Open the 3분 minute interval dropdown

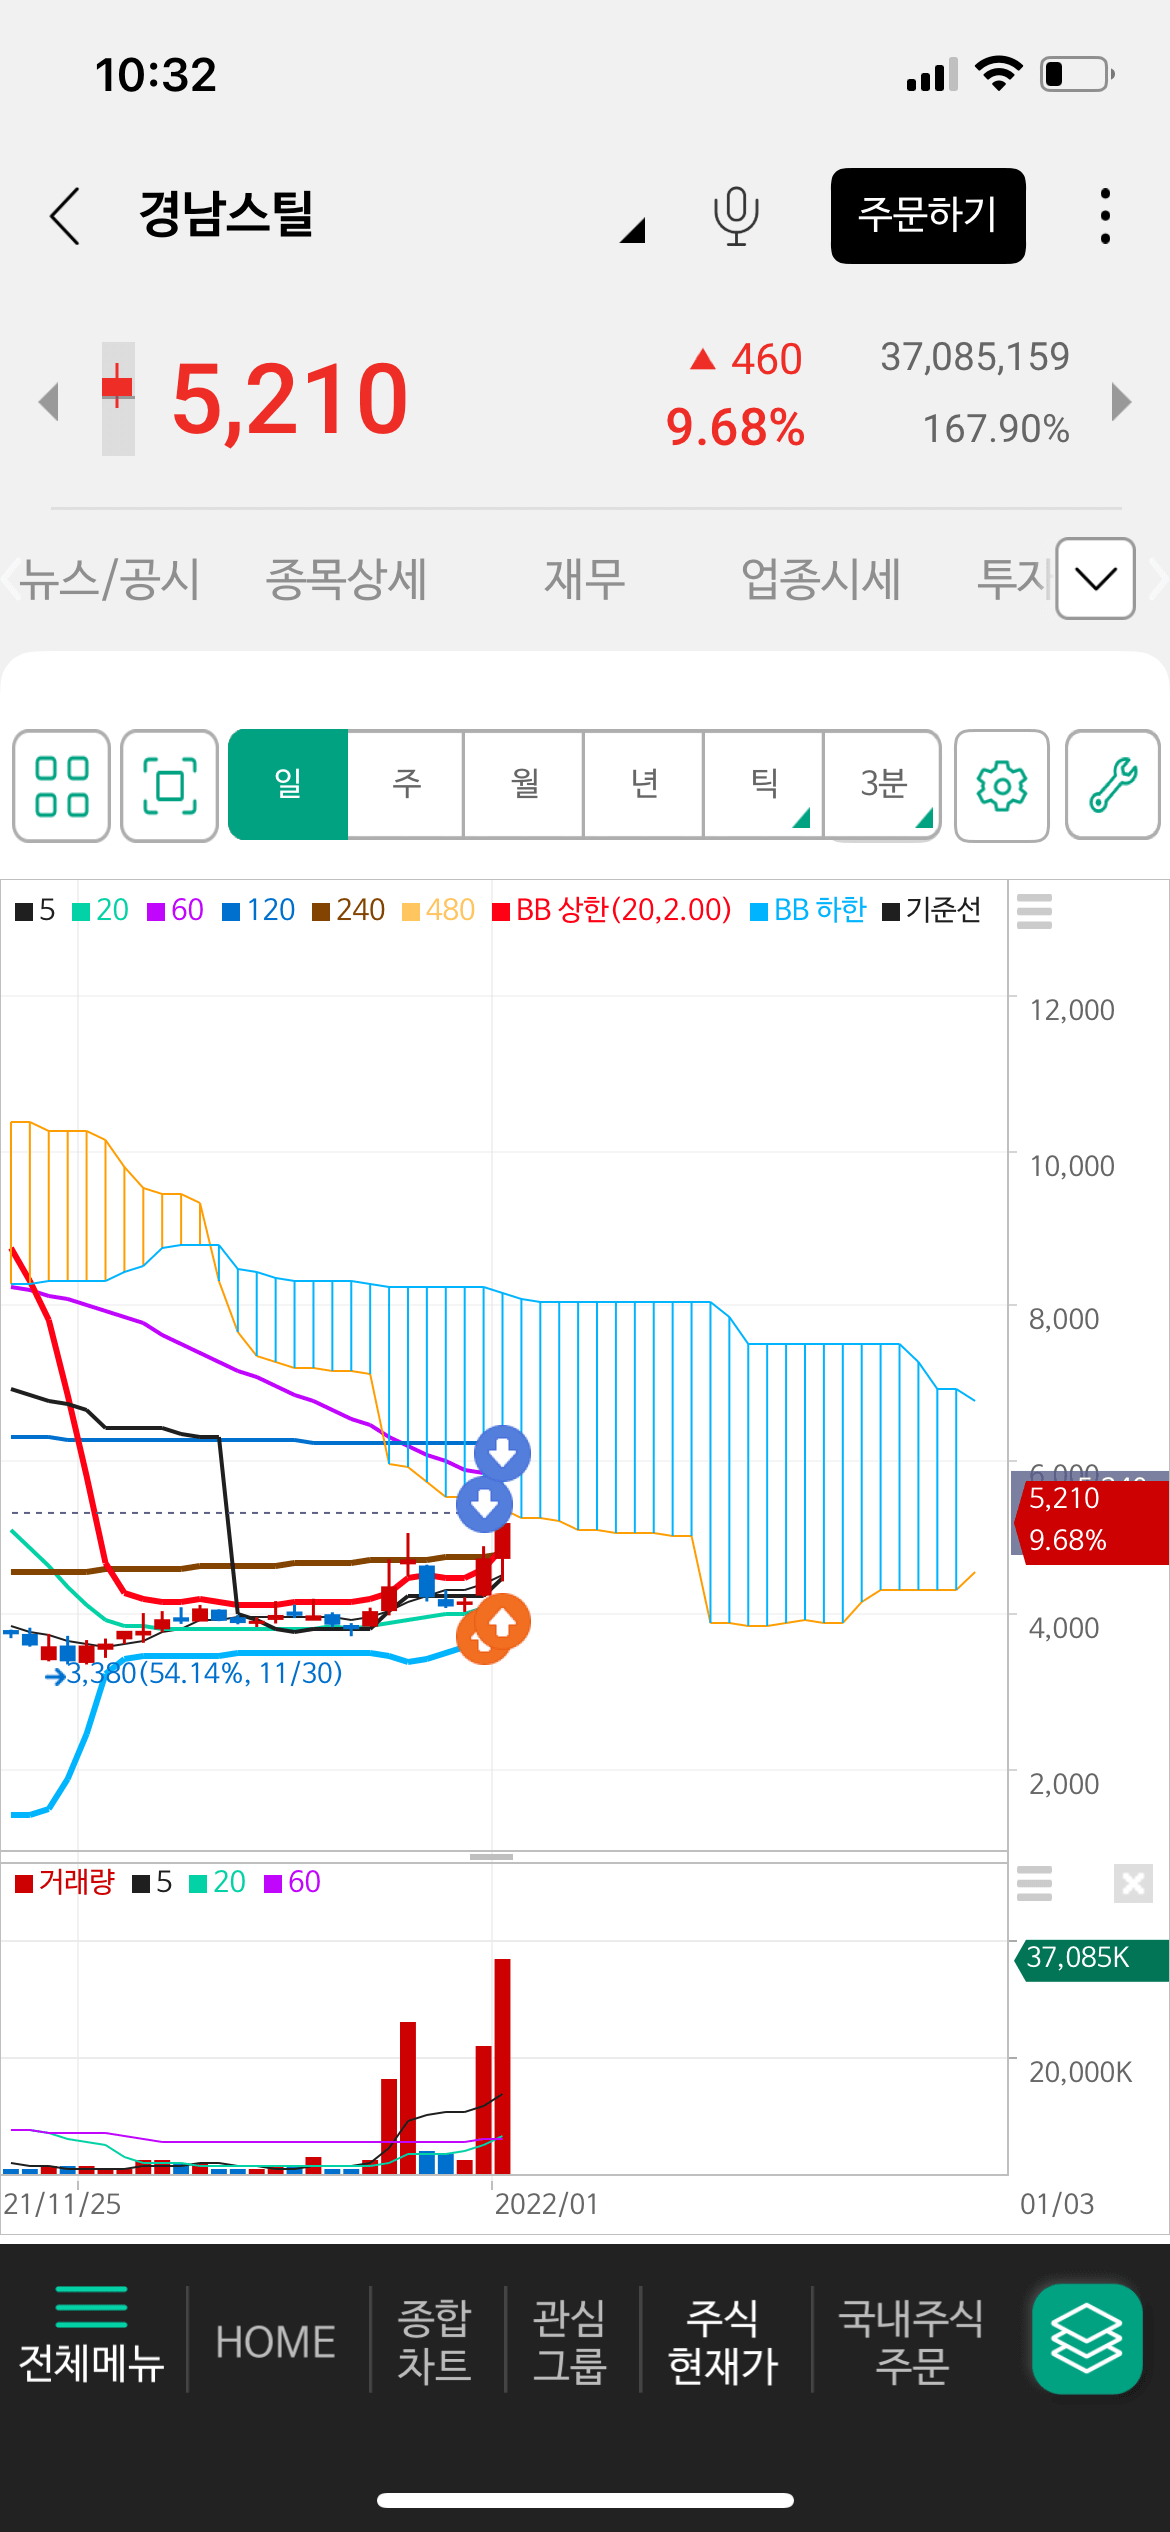[x=883, y=784]
